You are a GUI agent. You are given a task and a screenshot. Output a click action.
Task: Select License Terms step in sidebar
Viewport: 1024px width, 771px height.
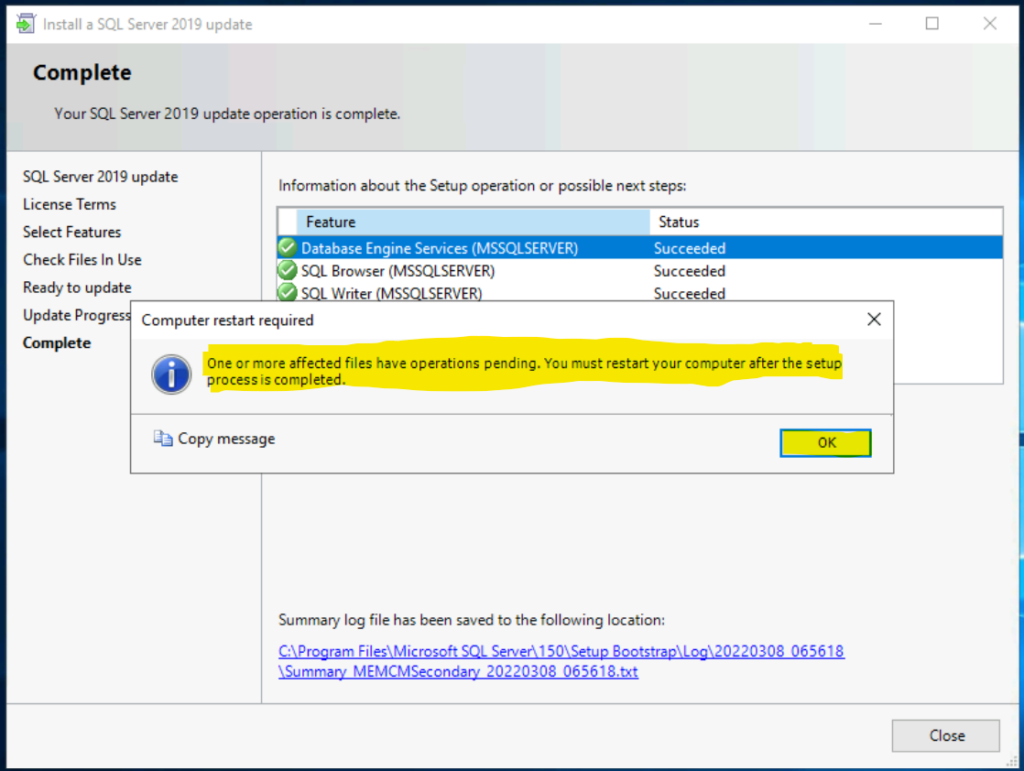tap(69, 204)
